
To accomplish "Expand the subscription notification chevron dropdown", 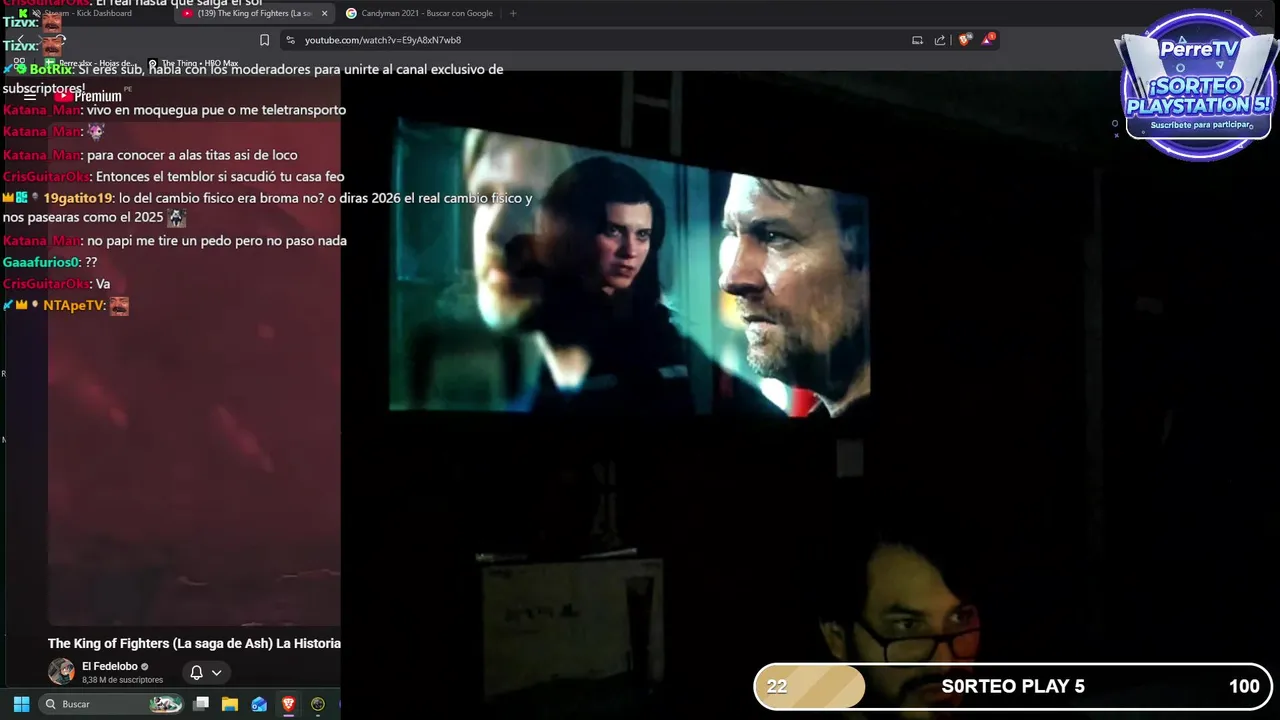I will (x=216, y=672).
